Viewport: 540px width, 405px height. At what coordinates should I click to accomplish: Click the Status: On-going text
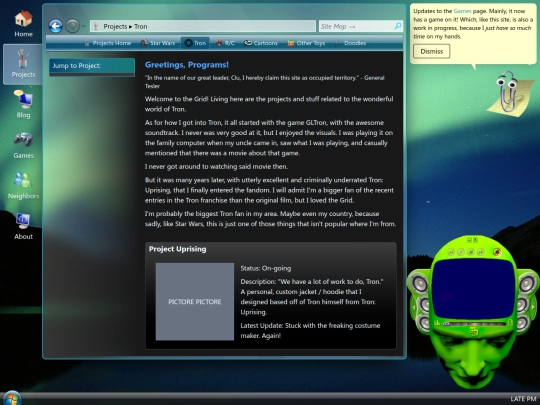click(266, 268)
